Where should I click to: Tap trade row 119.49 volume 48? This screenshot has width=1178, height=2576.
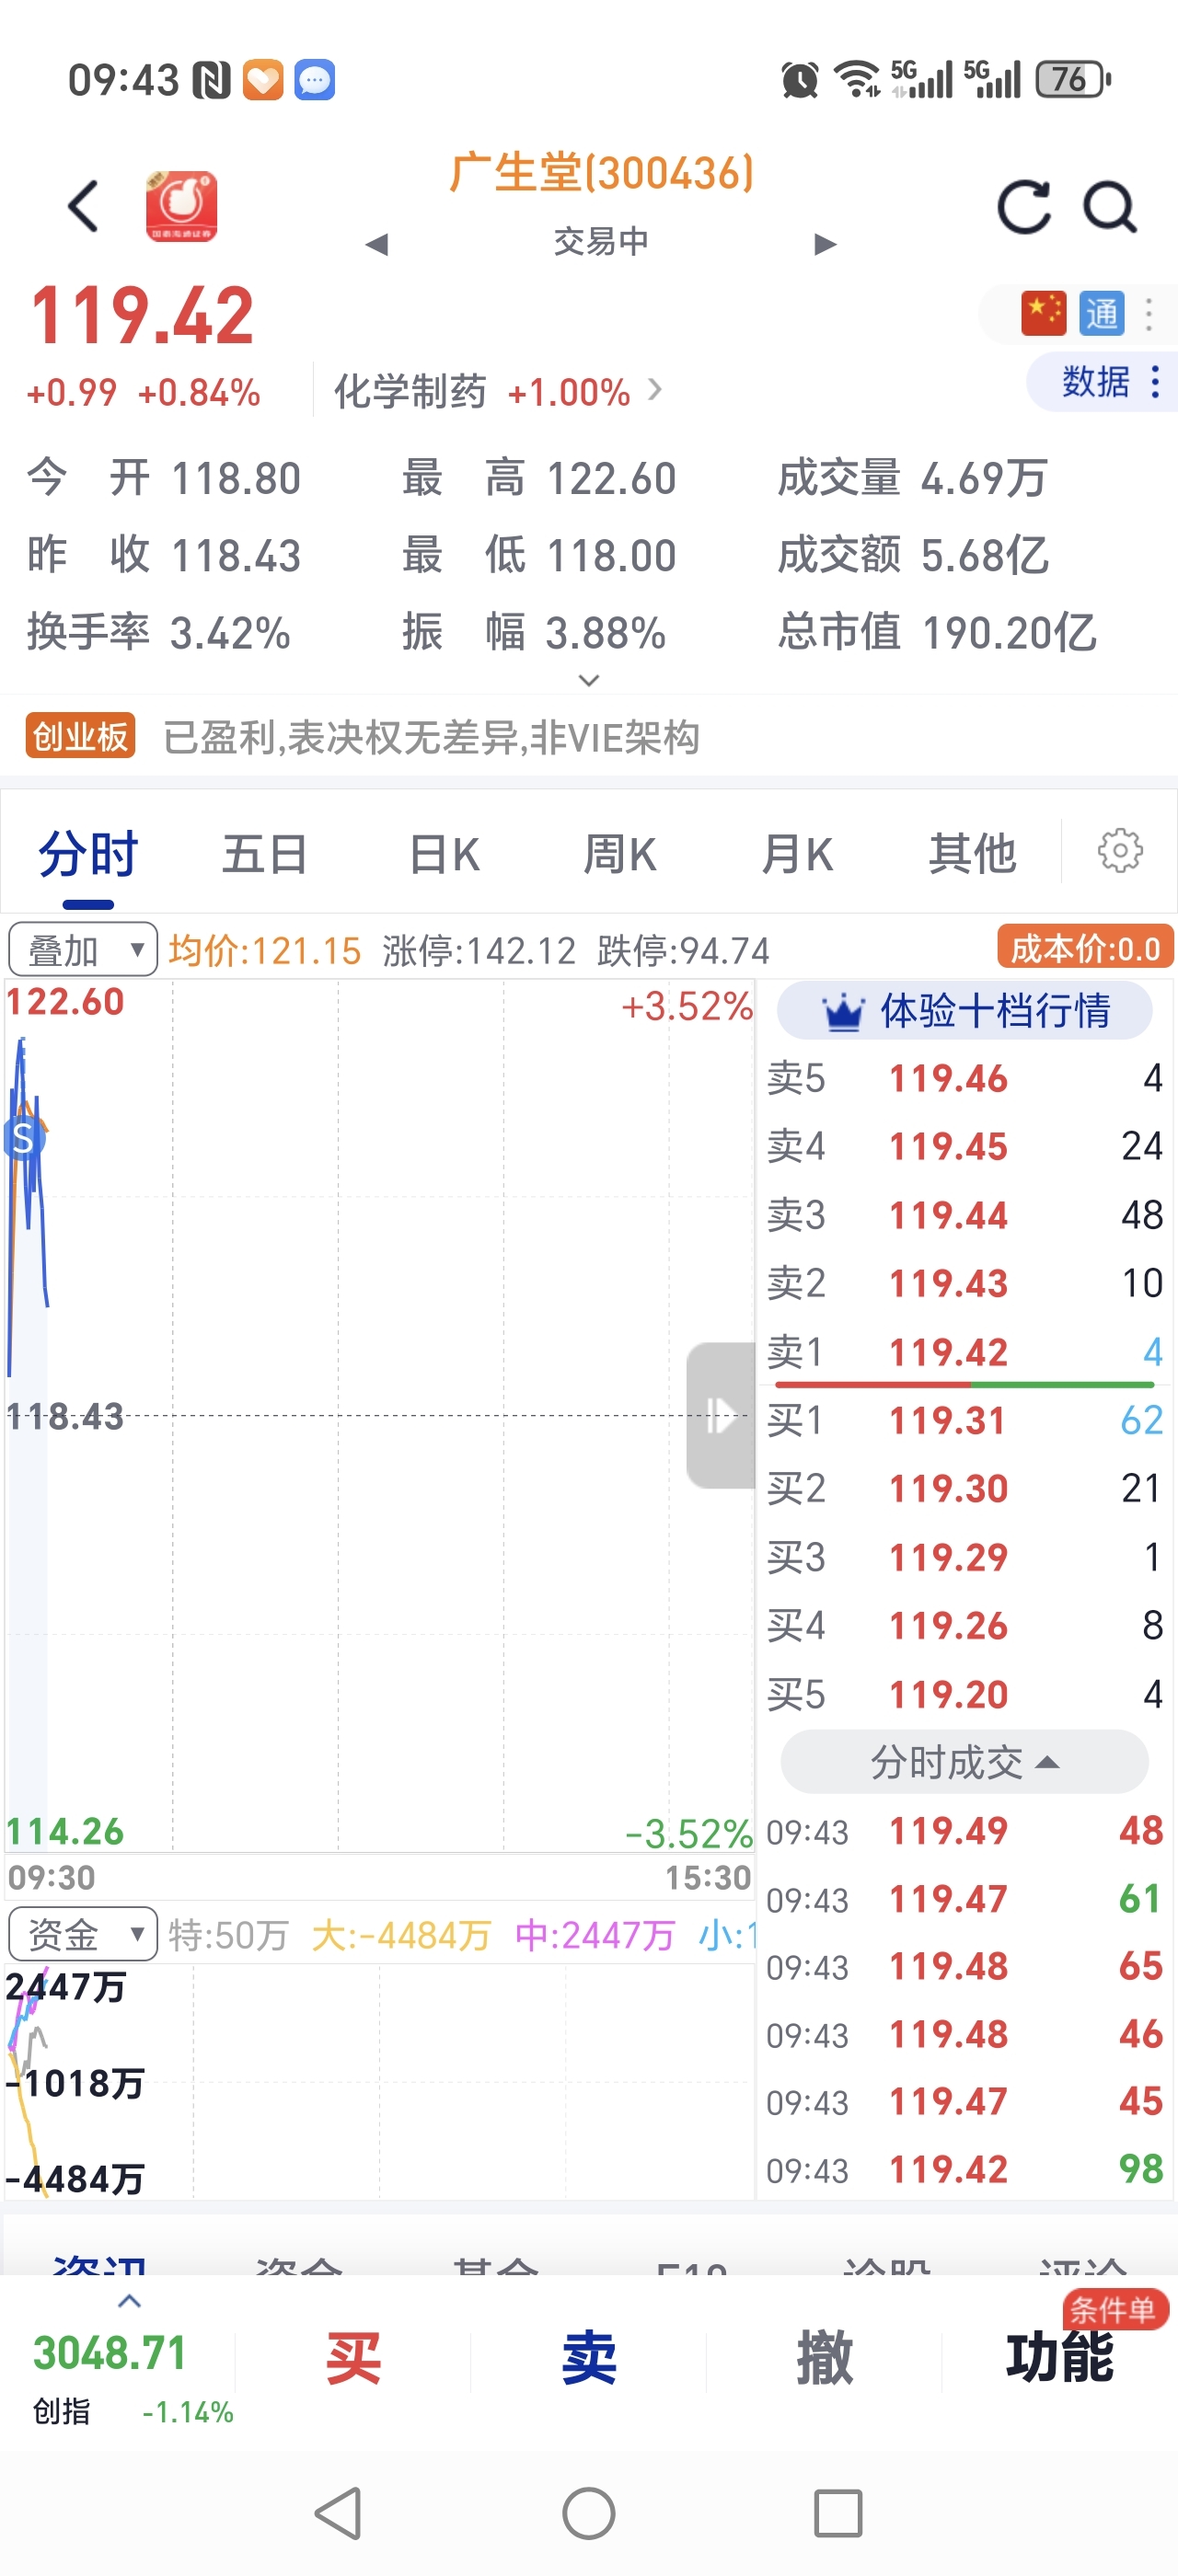(964, 1831)
